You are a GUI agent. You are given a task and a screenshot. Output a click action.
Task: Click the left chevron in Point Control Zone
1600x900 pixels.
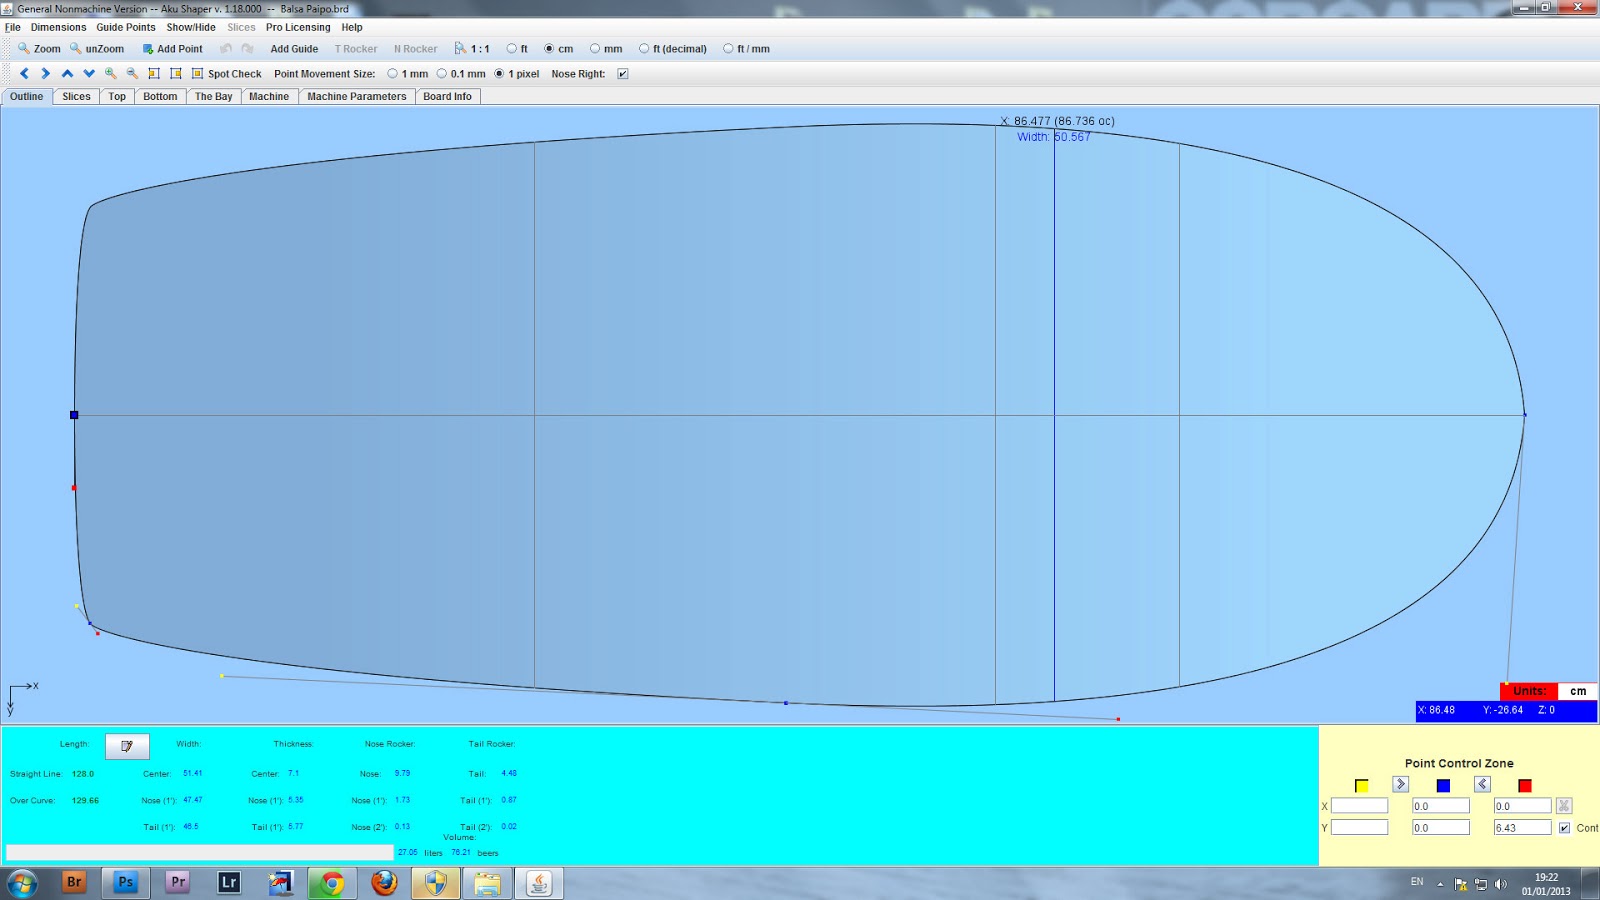[x=1482, y=785]
